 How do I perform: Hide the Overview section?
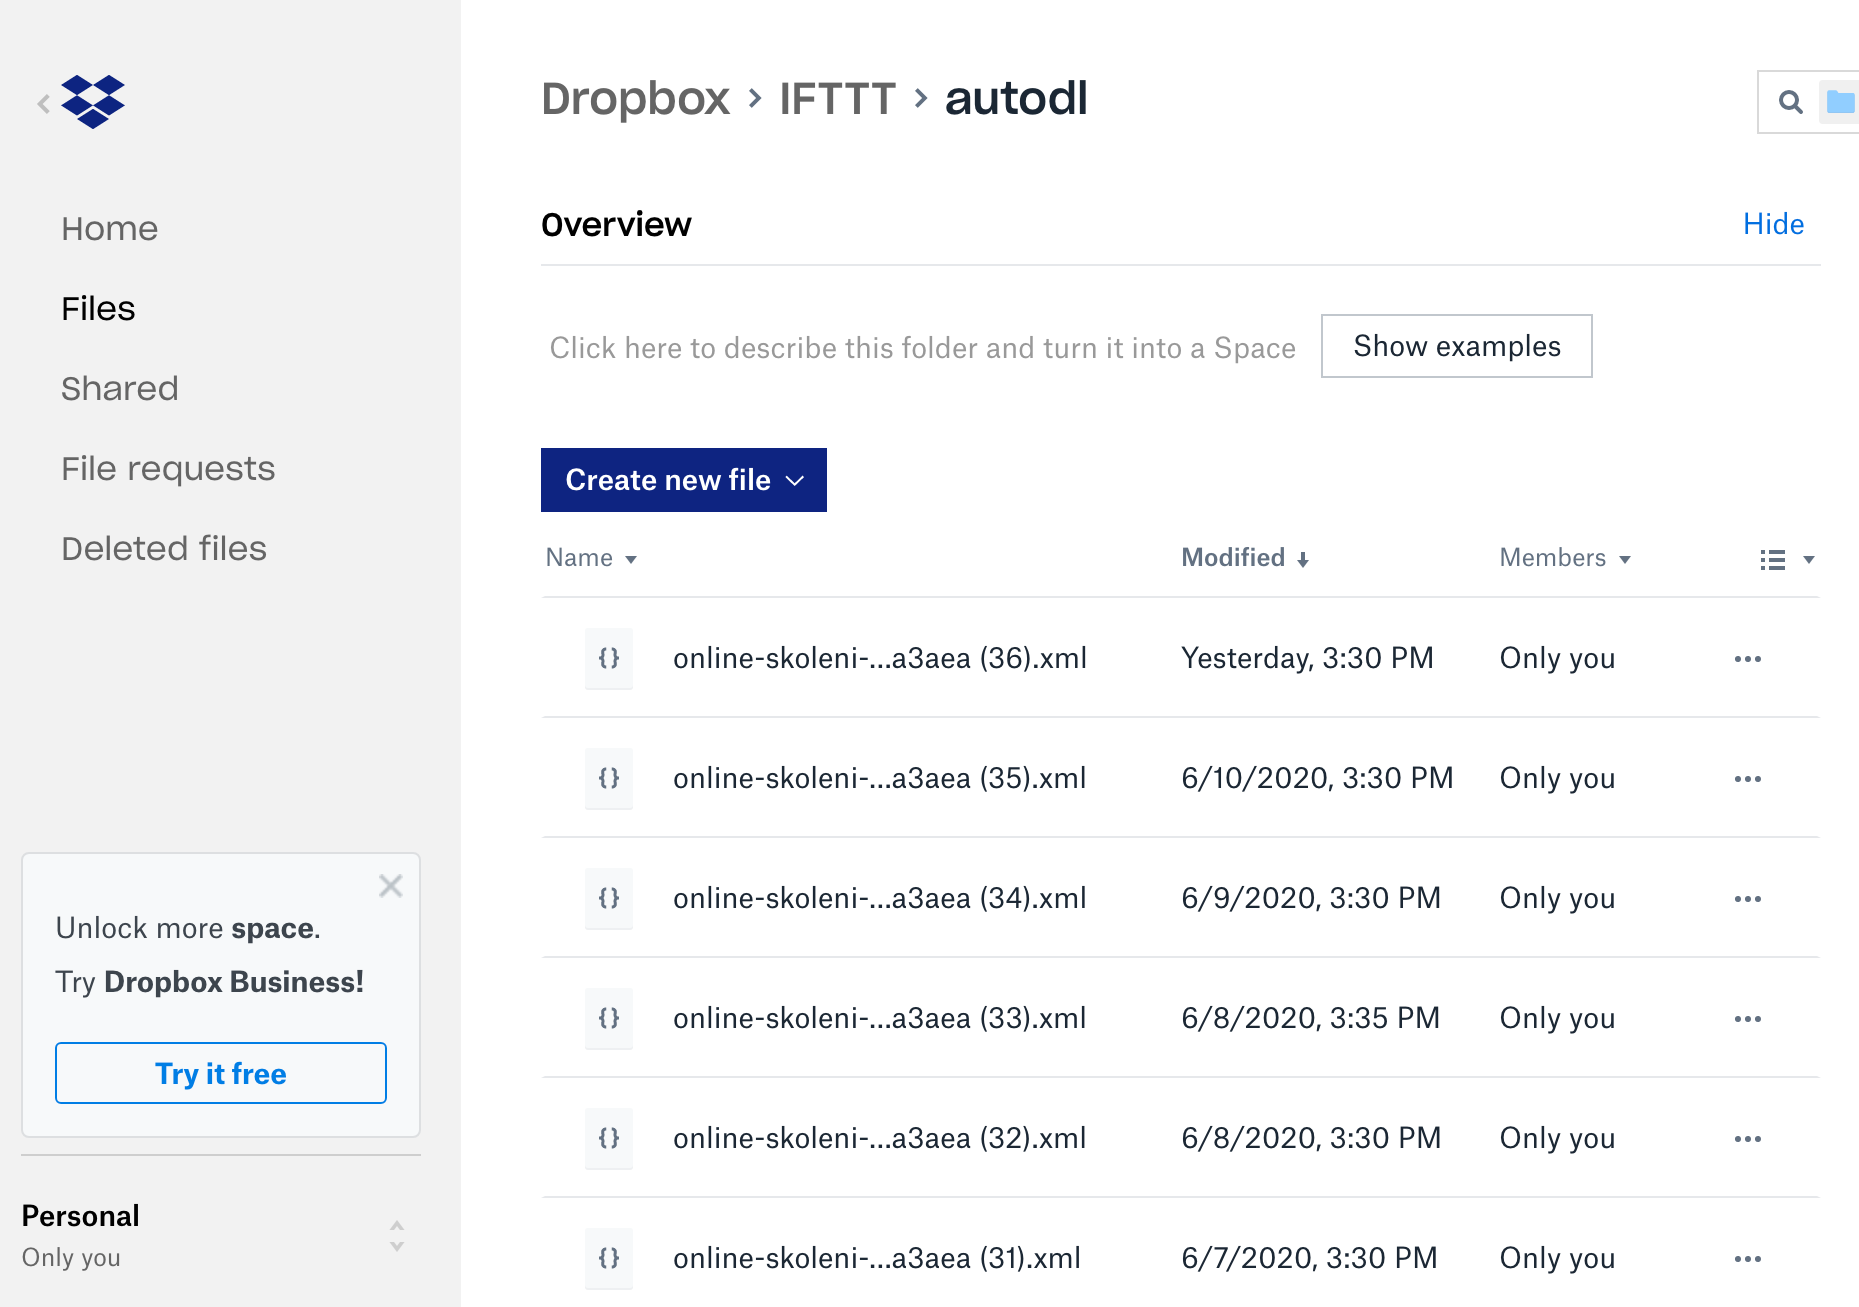click(x=1773, y=224)
